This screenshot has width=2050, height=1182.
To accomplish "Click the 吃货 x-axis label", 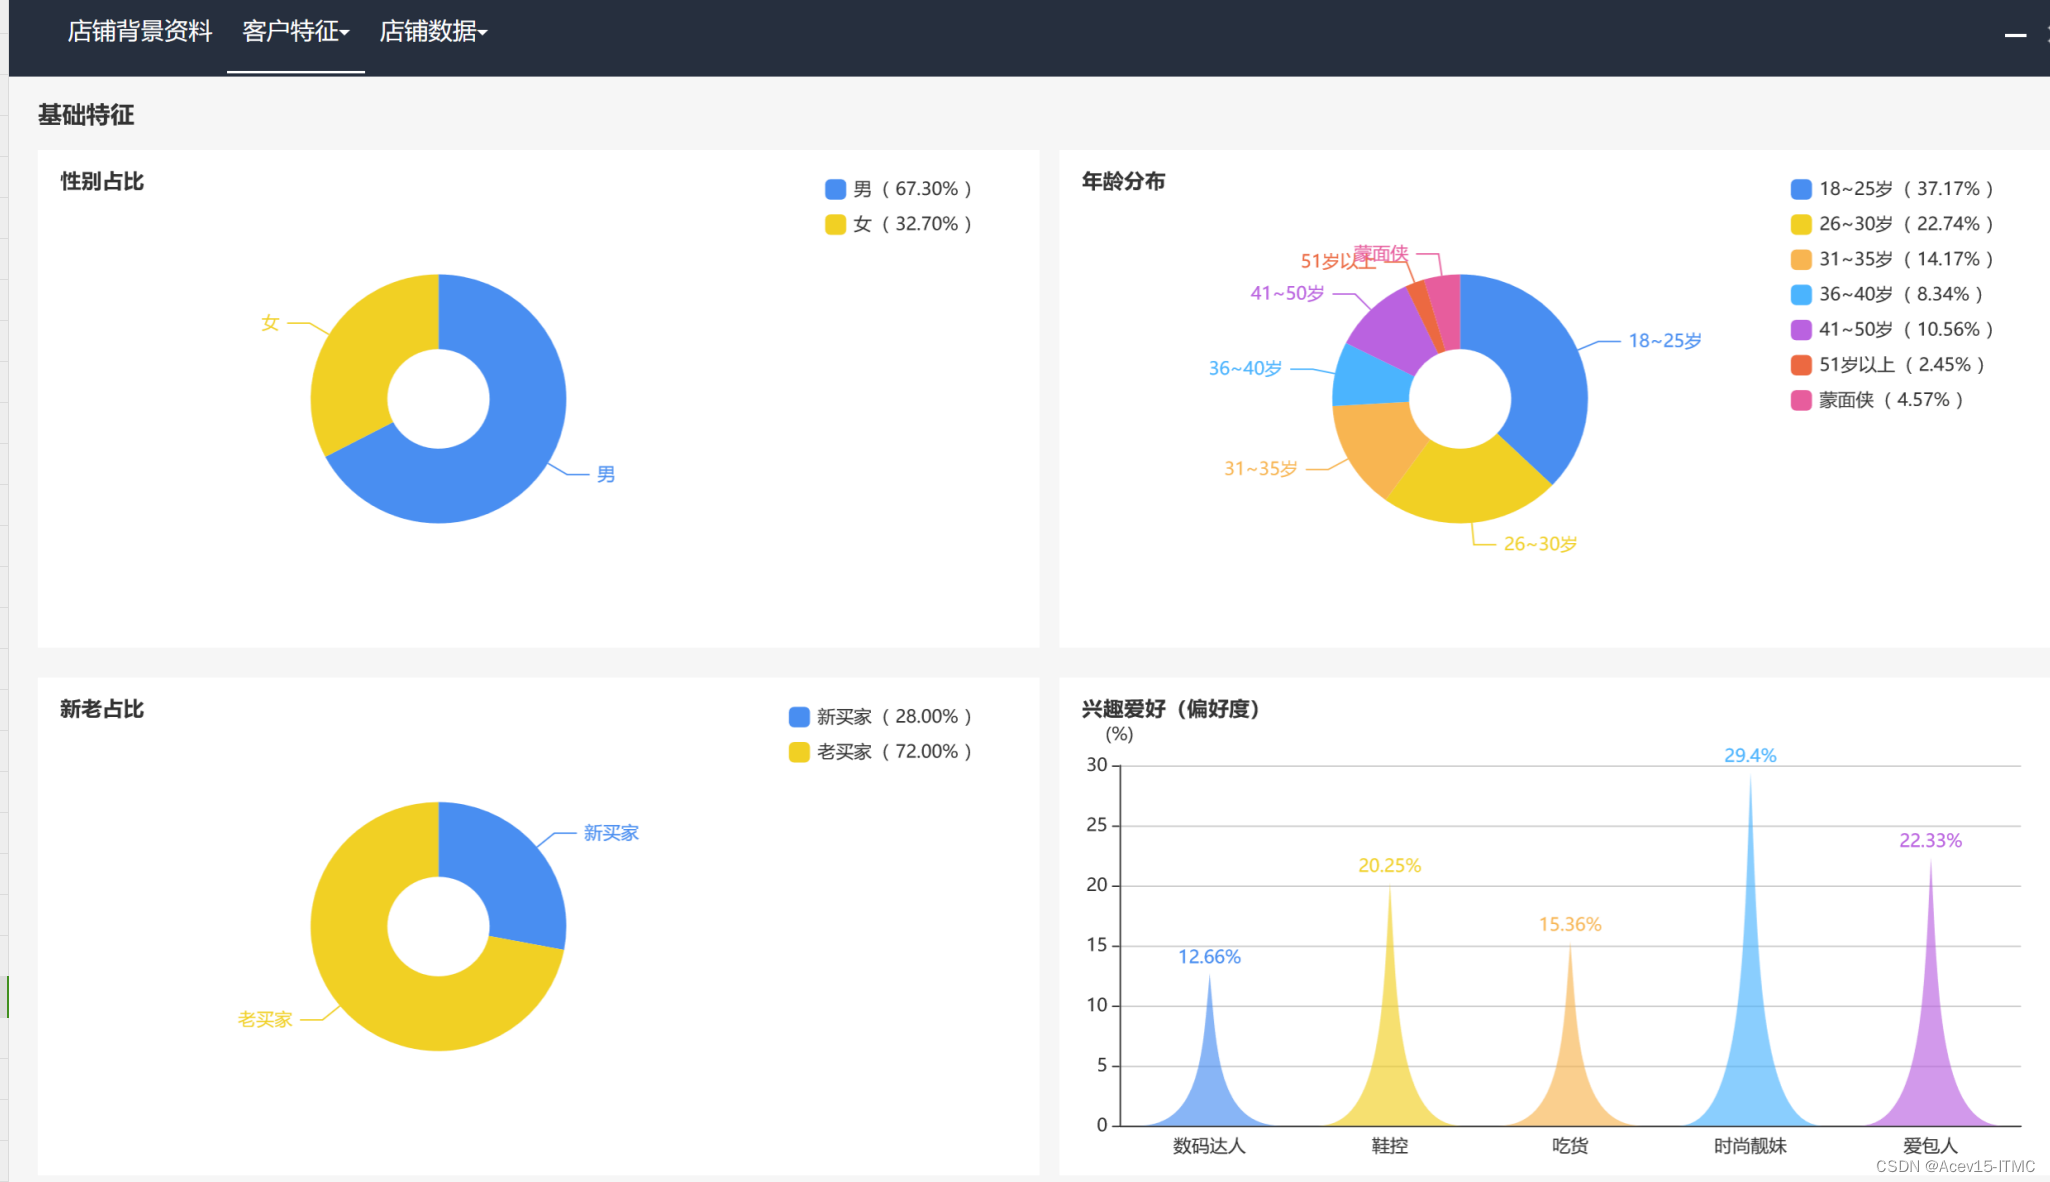I will tap(1570, 1146).
